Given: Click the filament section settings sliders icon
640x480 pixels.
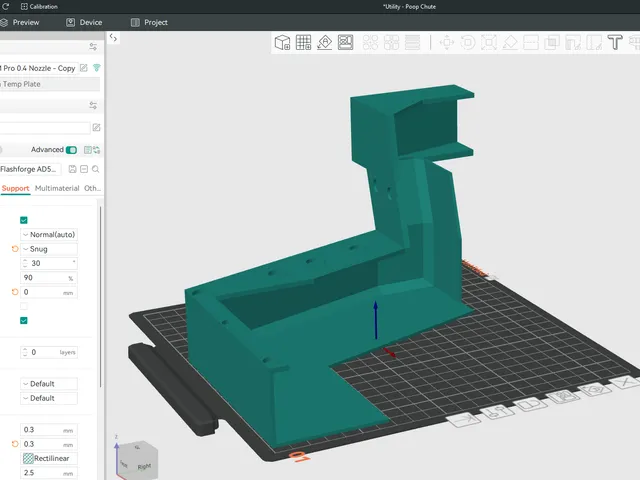Looking at the screenshot, I should tap(93, 106).
